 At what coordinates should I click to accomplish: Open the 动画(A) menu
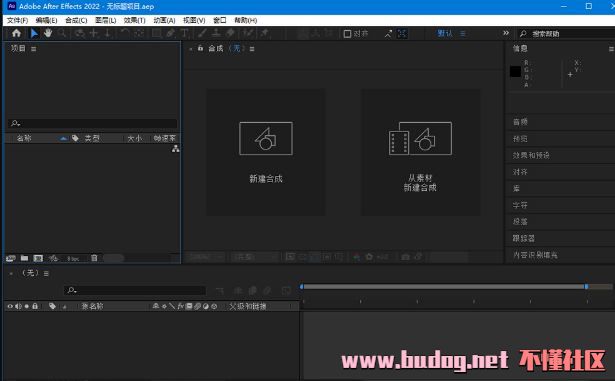pos(164,20)
